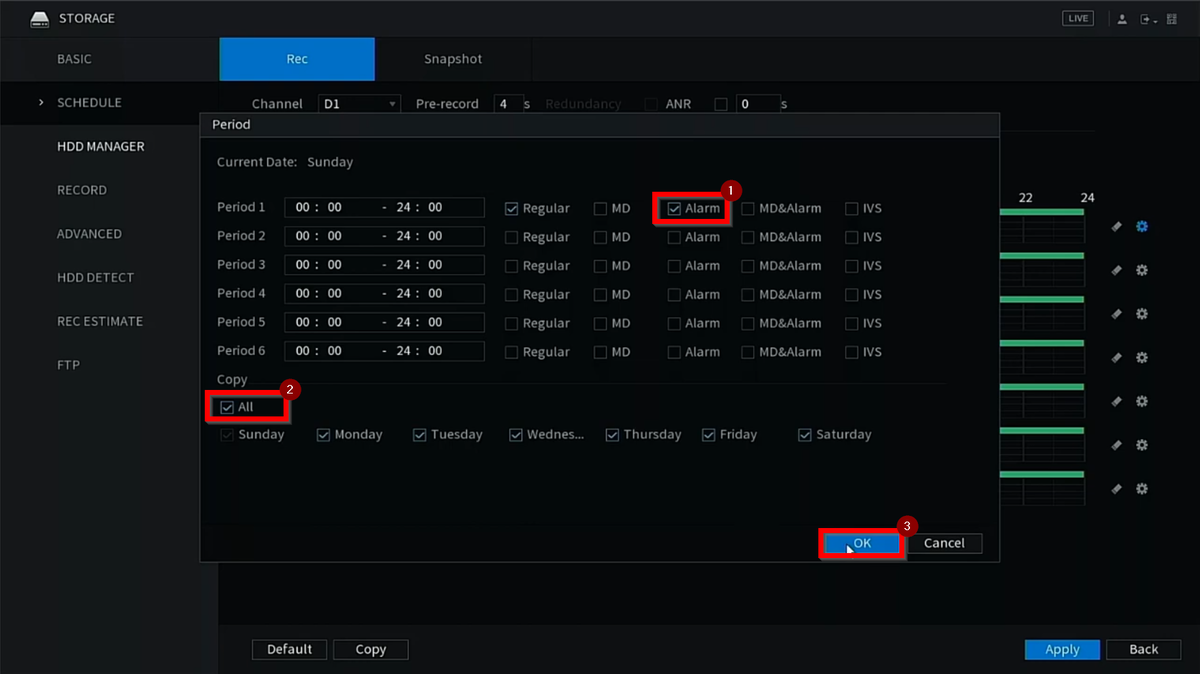The image size is (1200, 674).
Task: Open the logout dropdown menu icon
Action: (x=1148, y=19)
